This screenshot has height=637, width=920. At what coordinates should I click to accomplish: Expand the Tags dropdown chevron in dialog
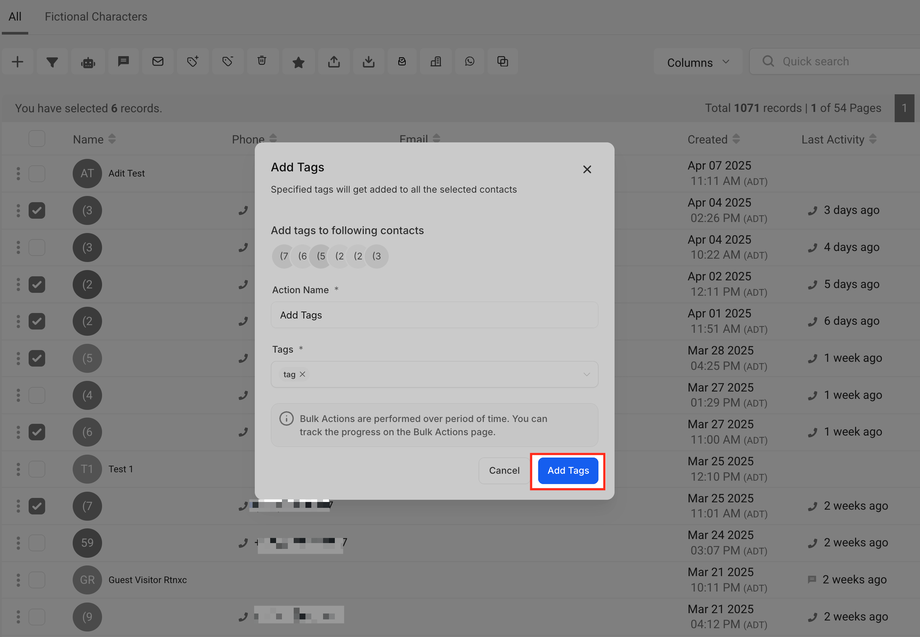click(586, 375)
